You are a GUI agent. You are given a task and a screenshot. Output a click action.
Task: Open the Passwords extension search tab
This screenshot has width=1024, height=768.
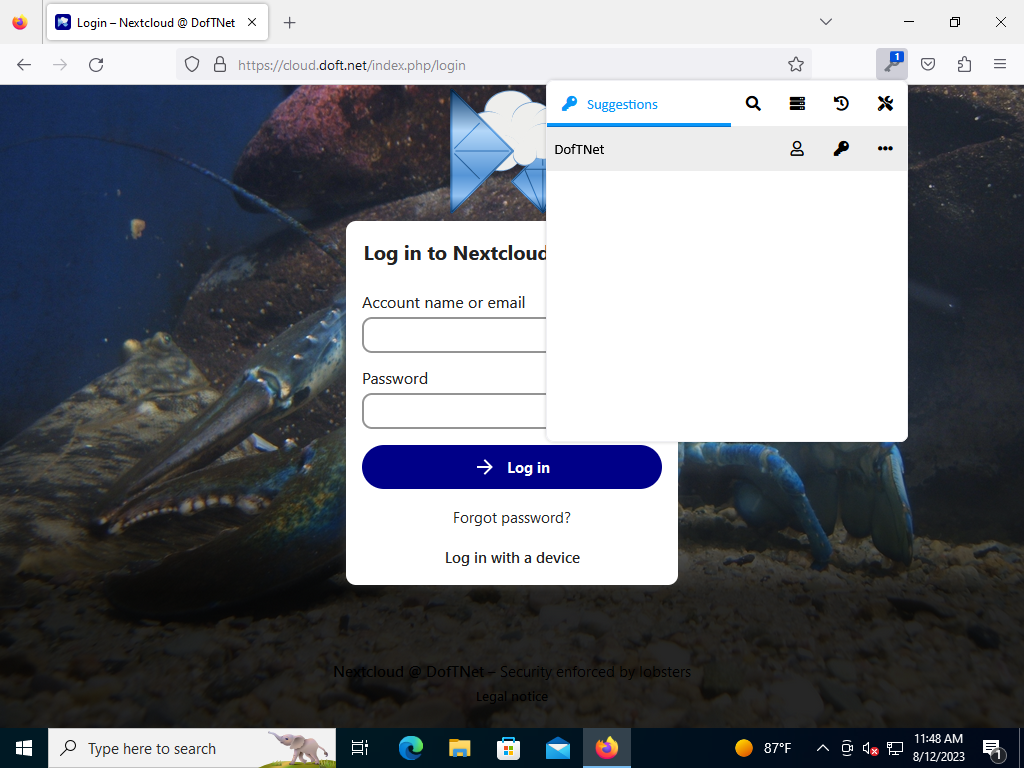click(753, 103)
